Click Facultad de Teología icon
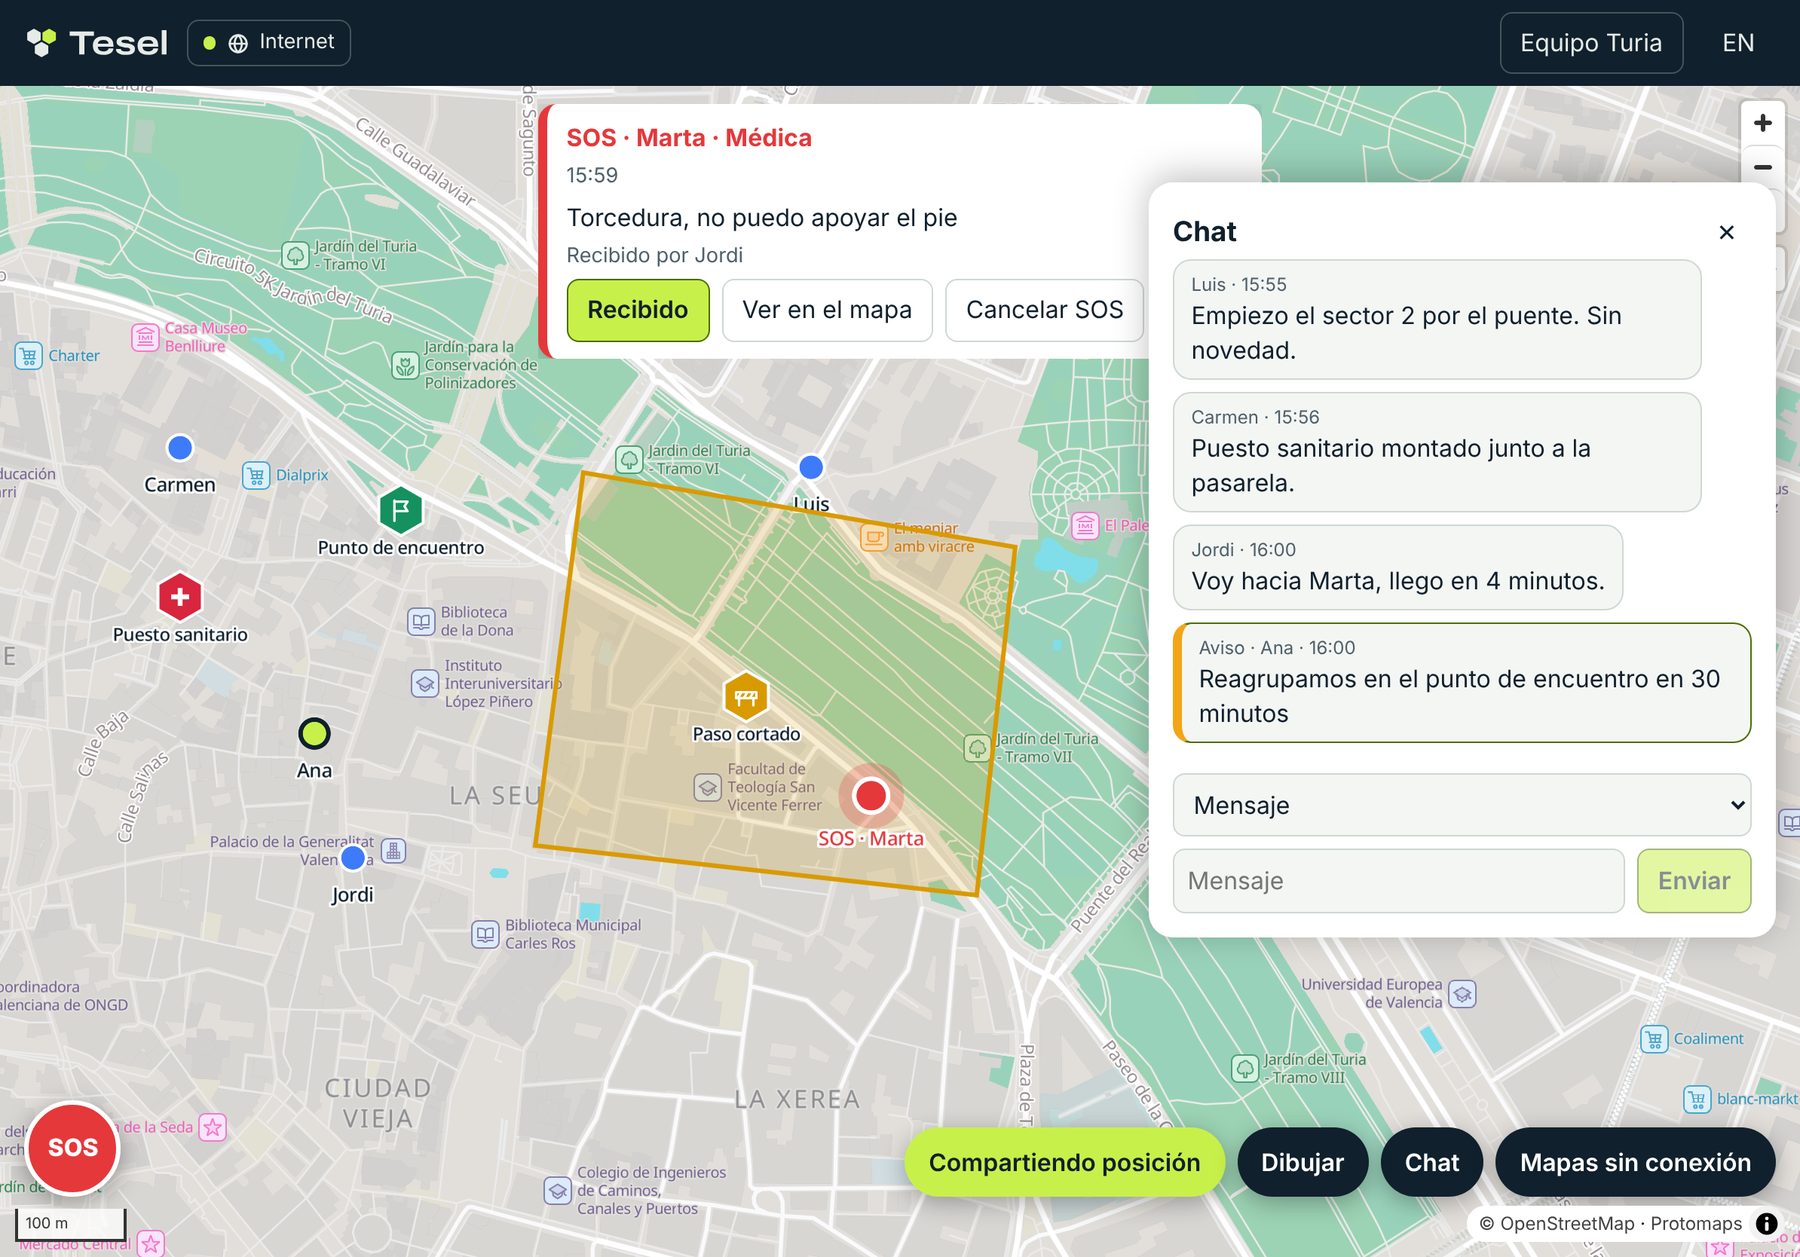This screenshot has height=1257, width=1800. [x=707, y=787]
